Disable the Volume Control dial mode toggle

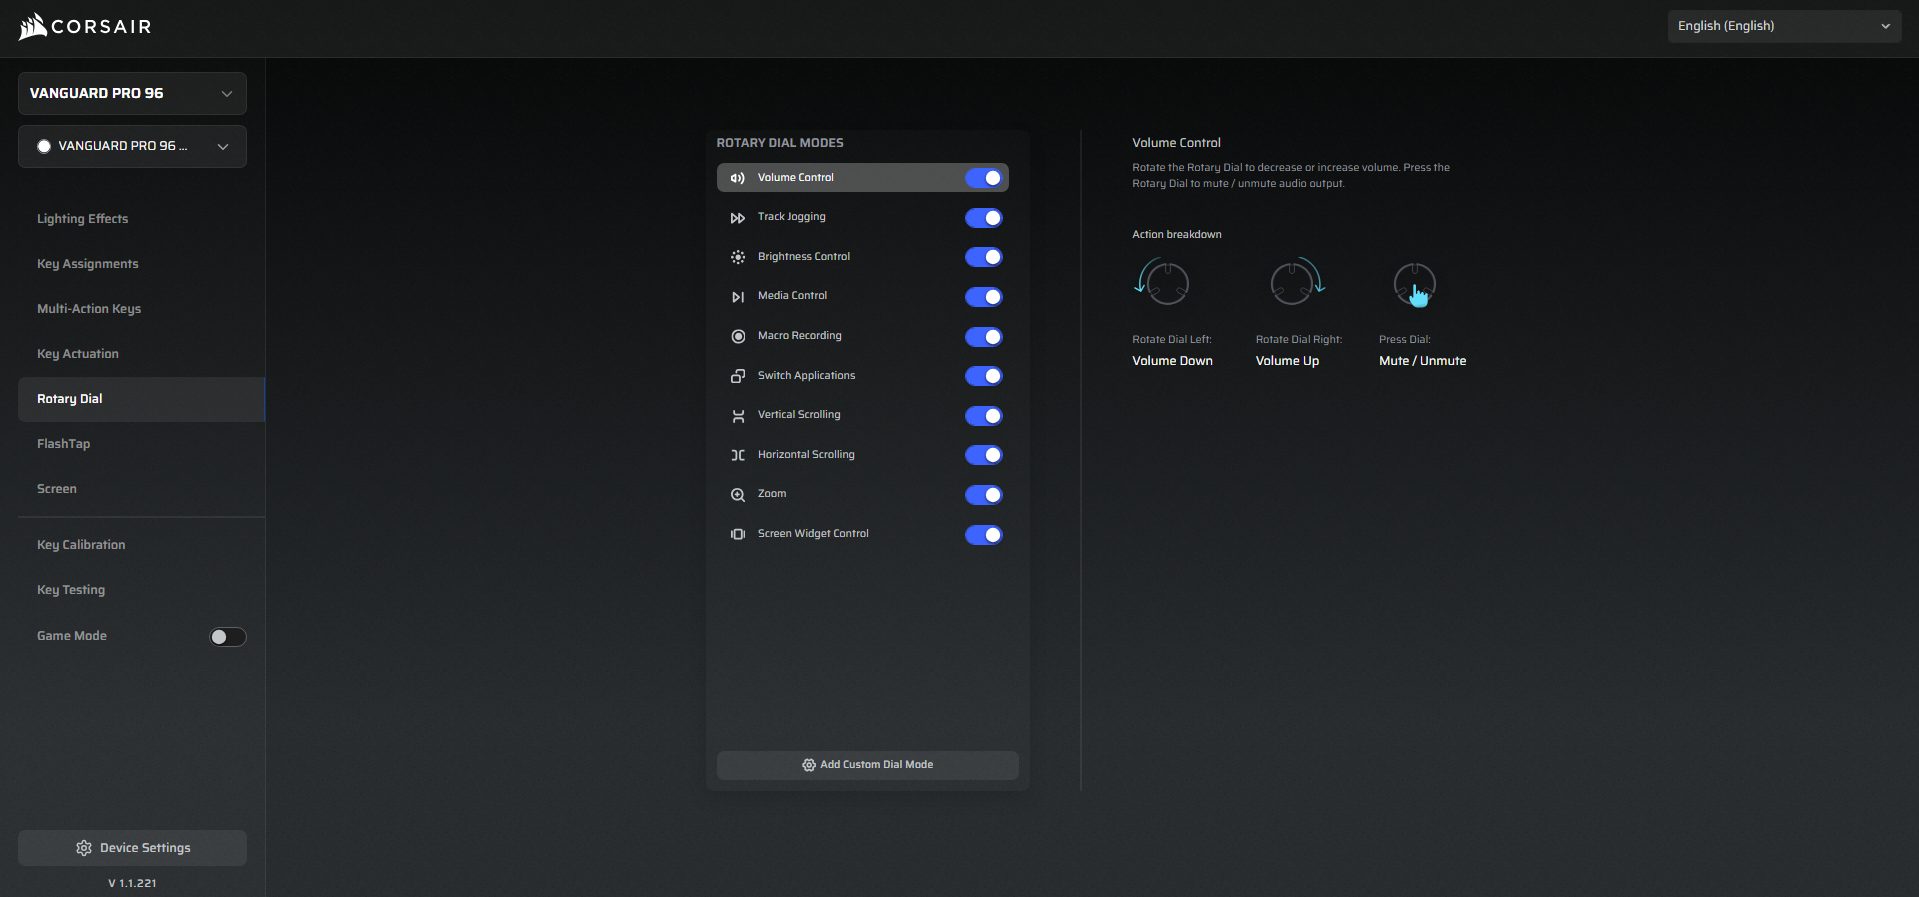pyautogui.click(x=984, y=178)
